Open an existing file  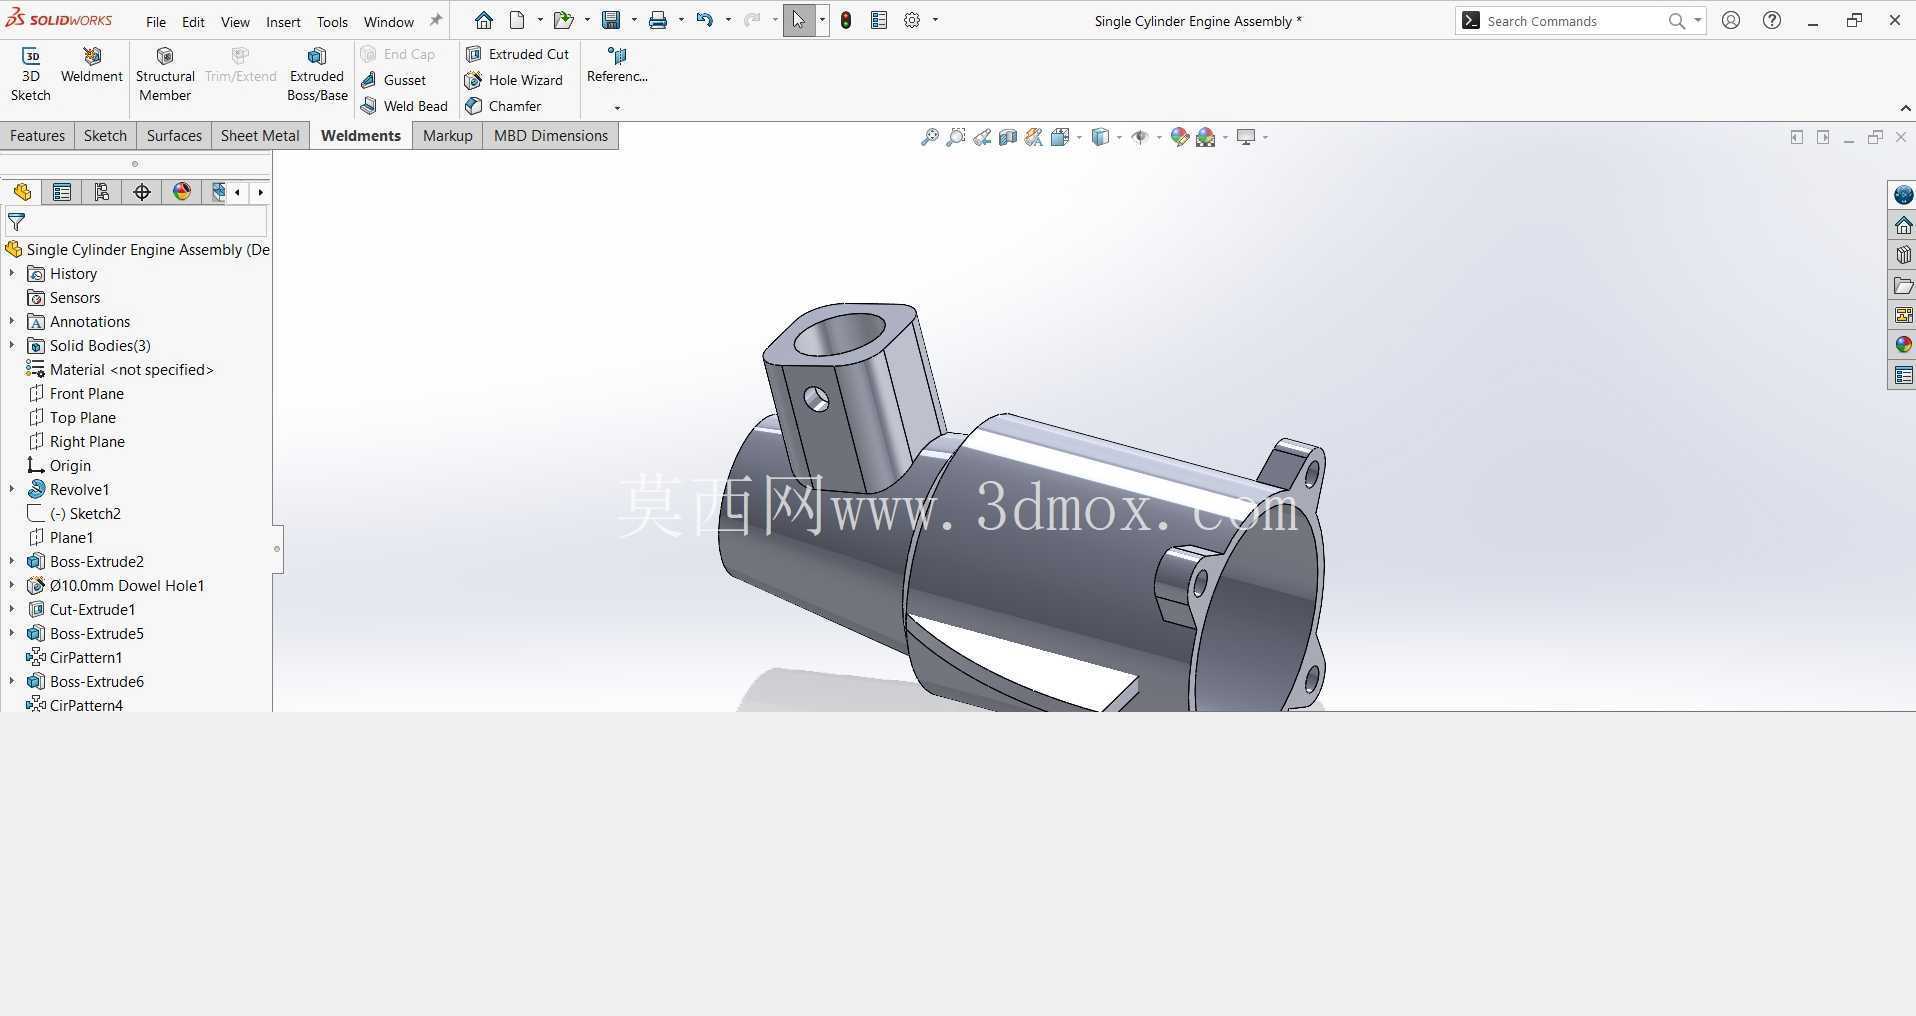coord(564,20)
